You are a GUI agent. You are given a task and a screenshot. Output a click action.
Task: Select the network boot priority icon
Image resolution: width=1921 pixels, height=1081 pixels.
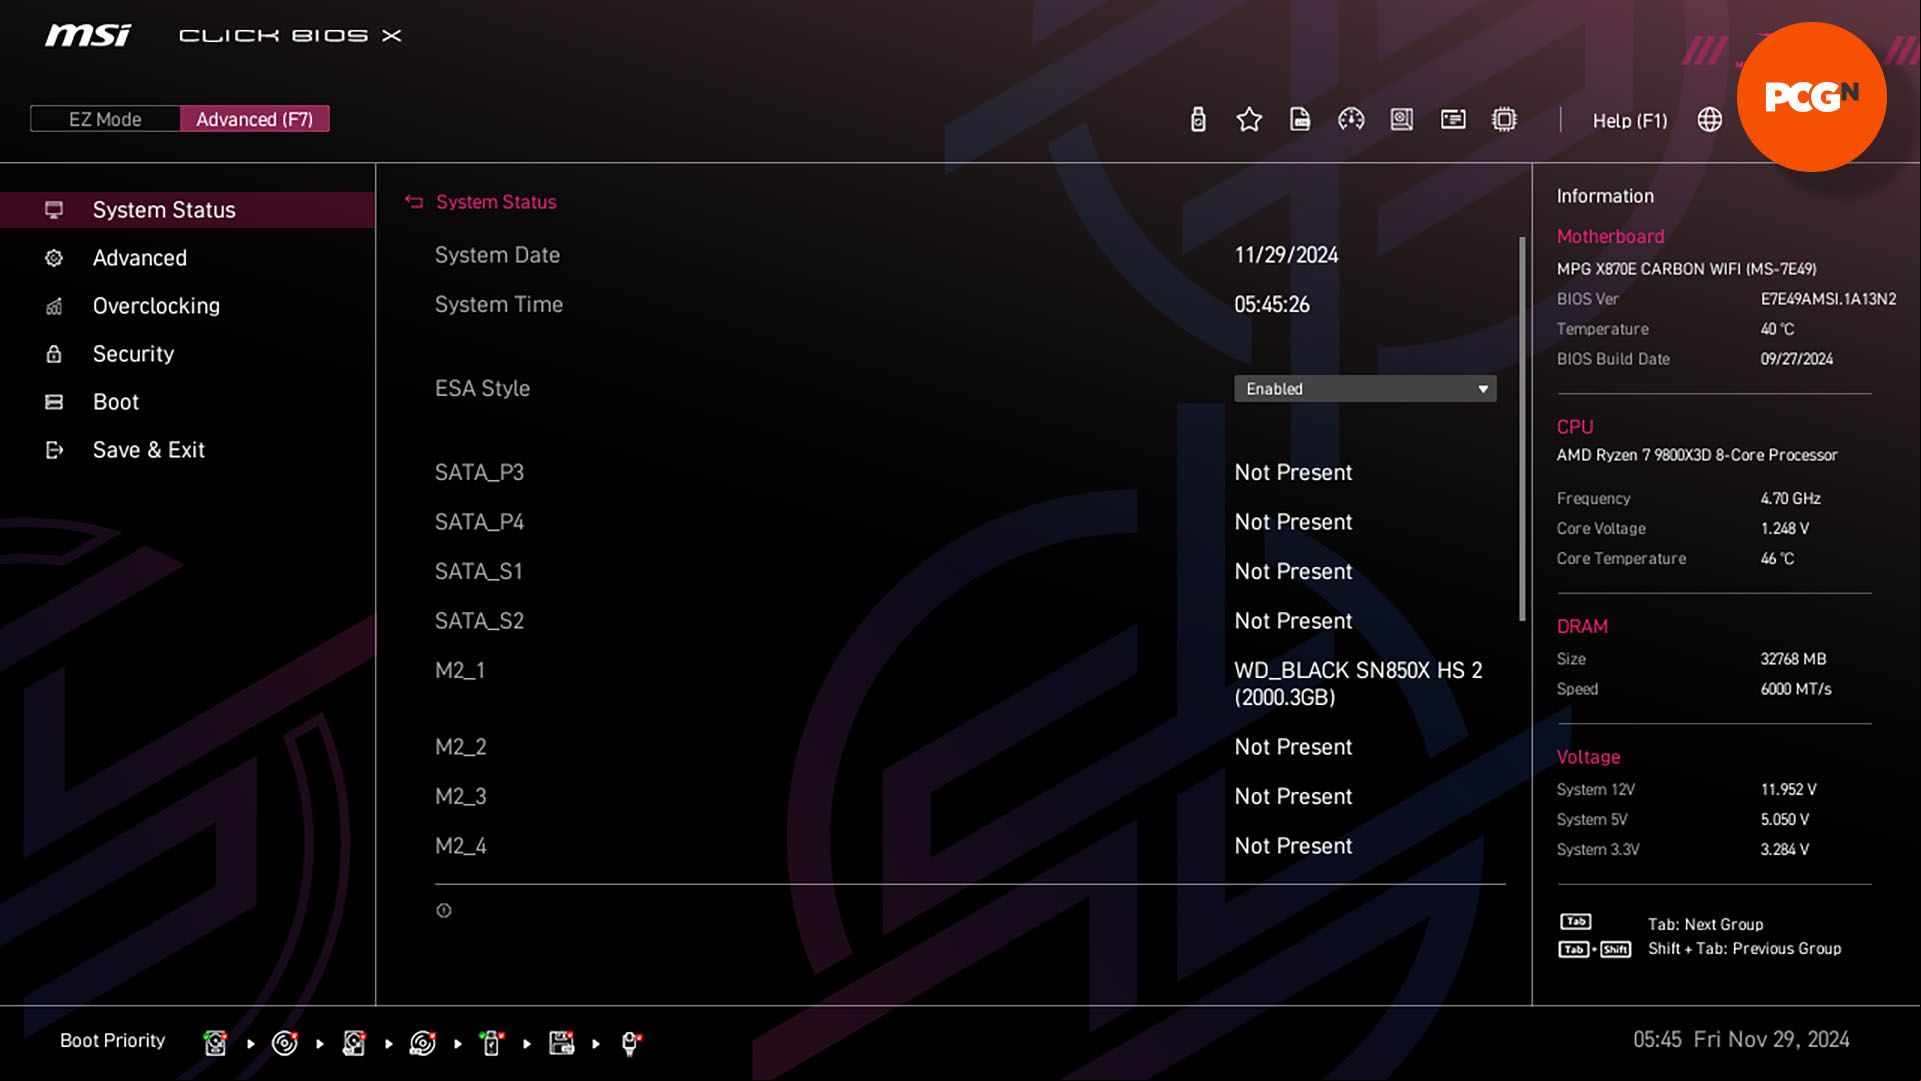pos(631,1043)
